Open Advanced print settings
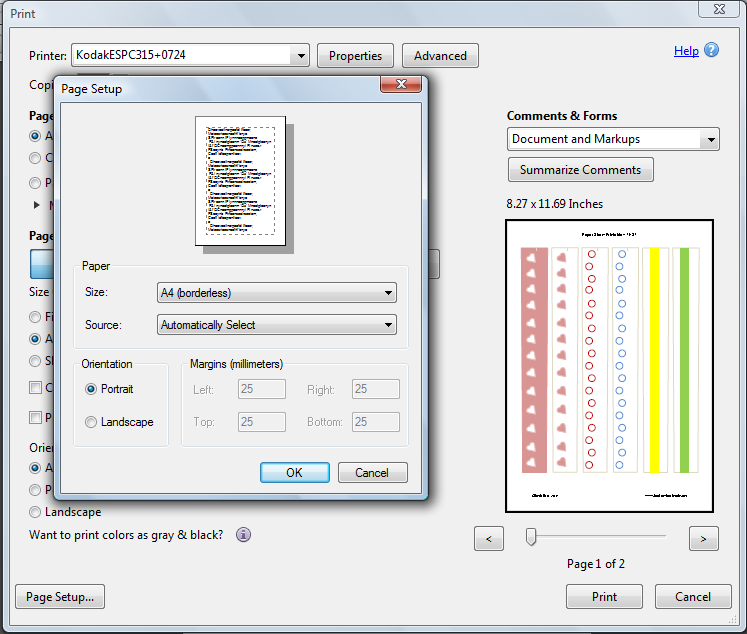The image size is (747, 634). pos(440,56)
